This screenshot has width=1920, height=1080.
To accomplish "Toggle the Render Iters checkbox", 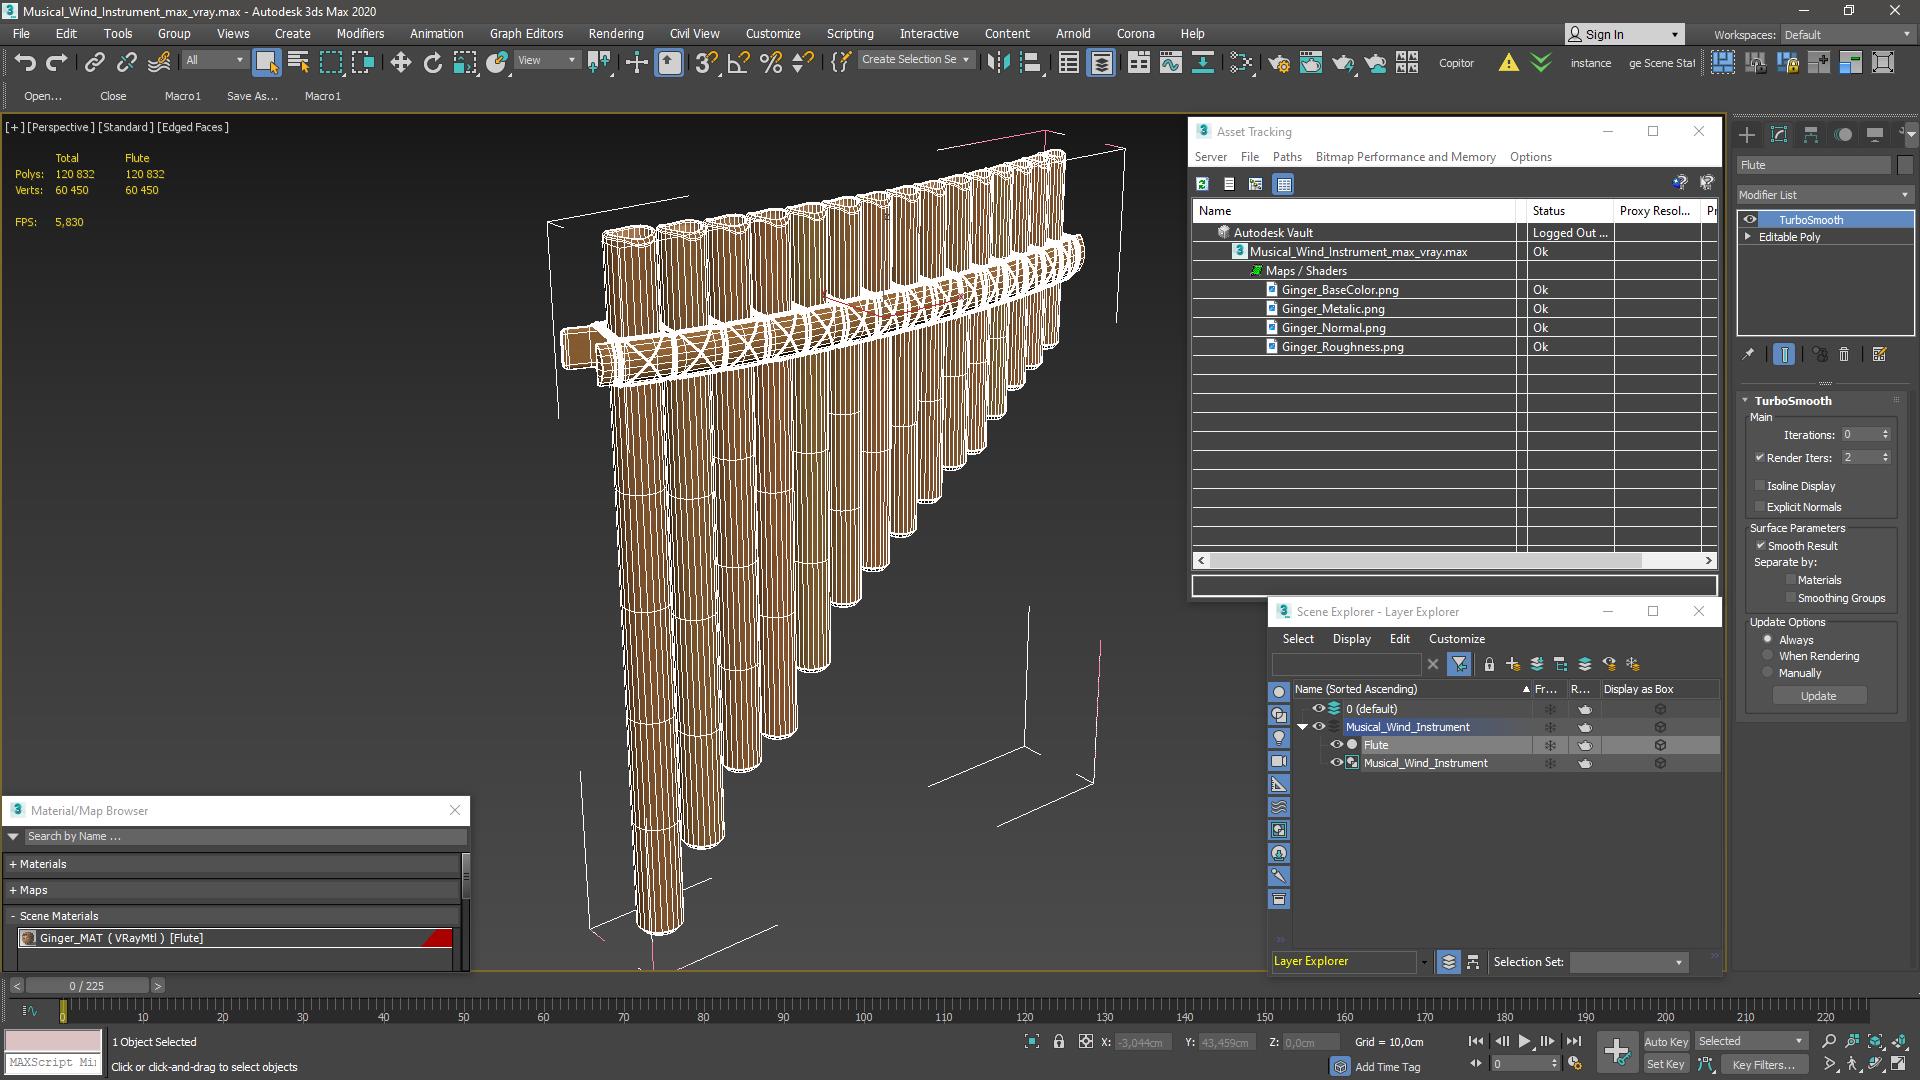I will [1760, 458].
